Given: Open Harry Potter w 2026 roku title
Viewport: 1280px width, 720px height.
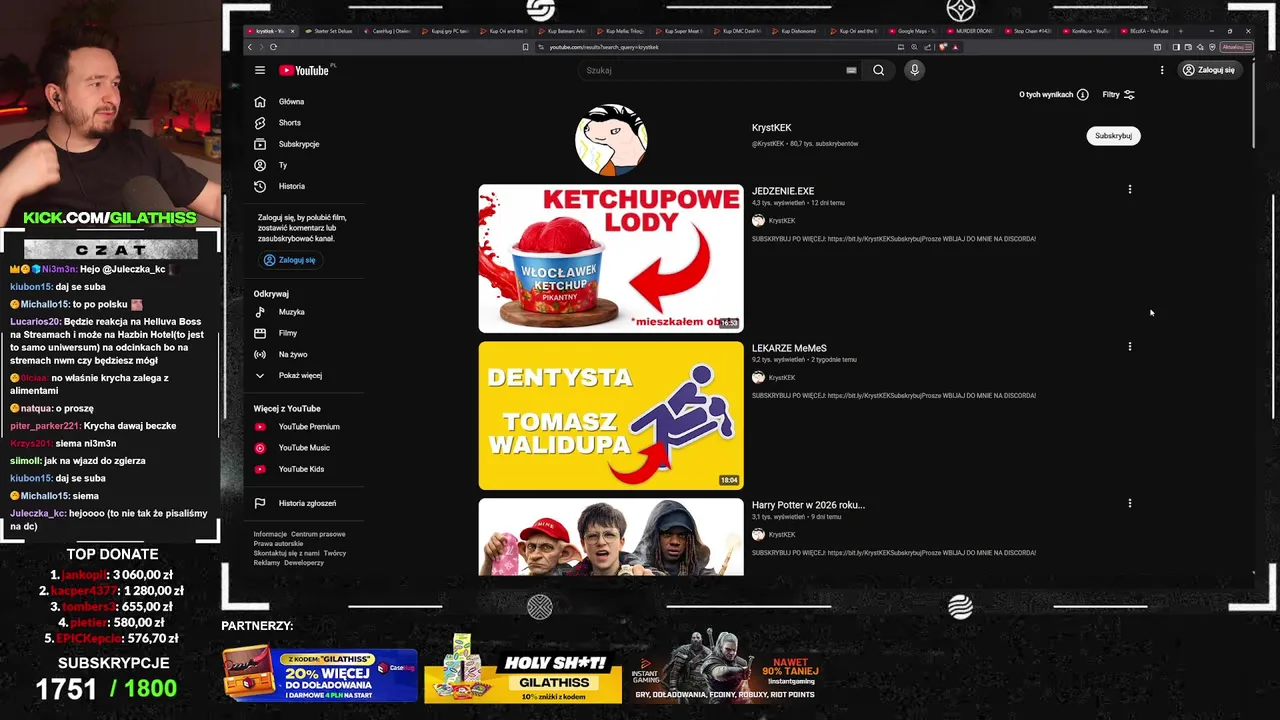Looking at the screenshot, I should pos(808,505).
